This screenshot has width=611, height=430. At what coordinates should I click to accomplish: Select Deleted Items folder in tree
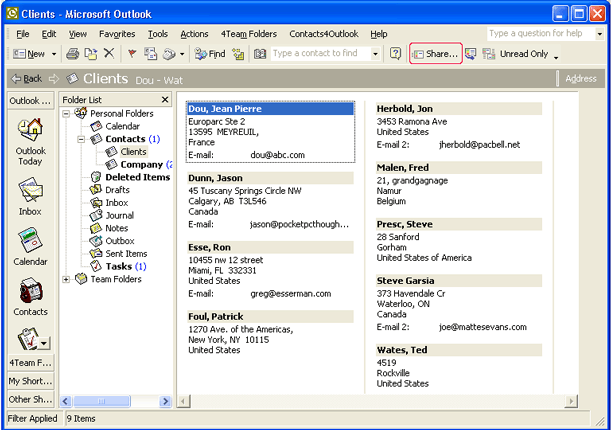(137, 177)
